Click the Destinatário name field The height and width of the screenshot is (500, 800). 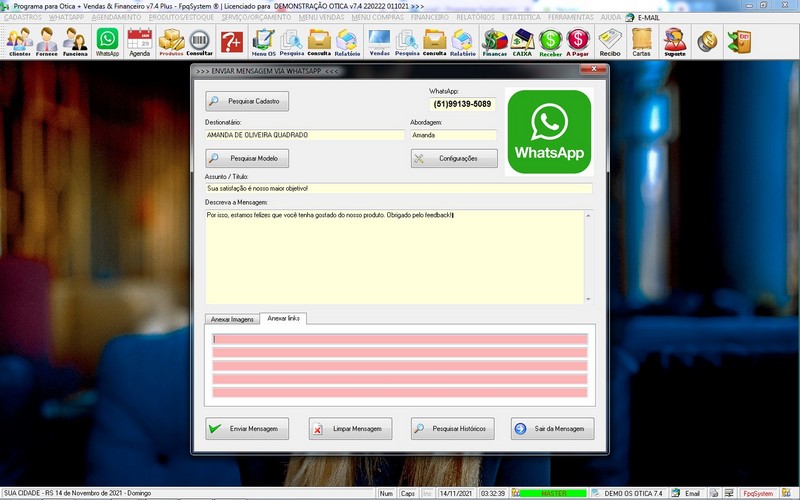point(305,135)
